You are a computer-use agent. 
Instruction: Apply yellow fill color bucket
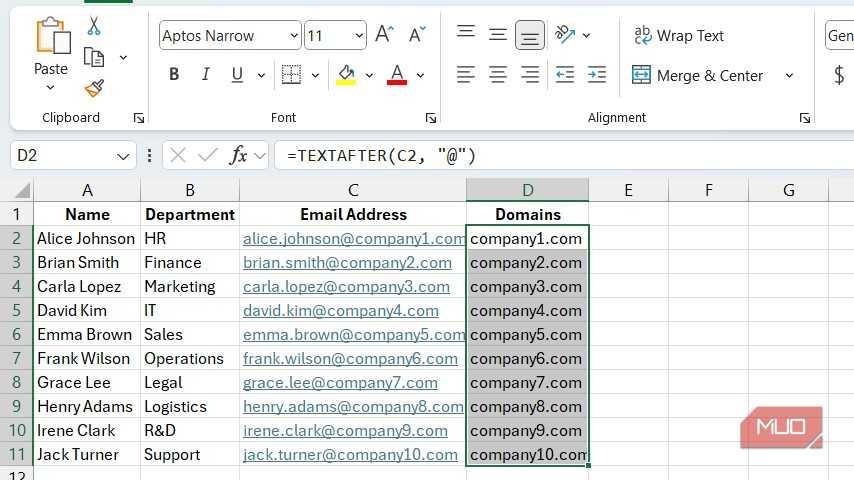[x=346, y=75]
